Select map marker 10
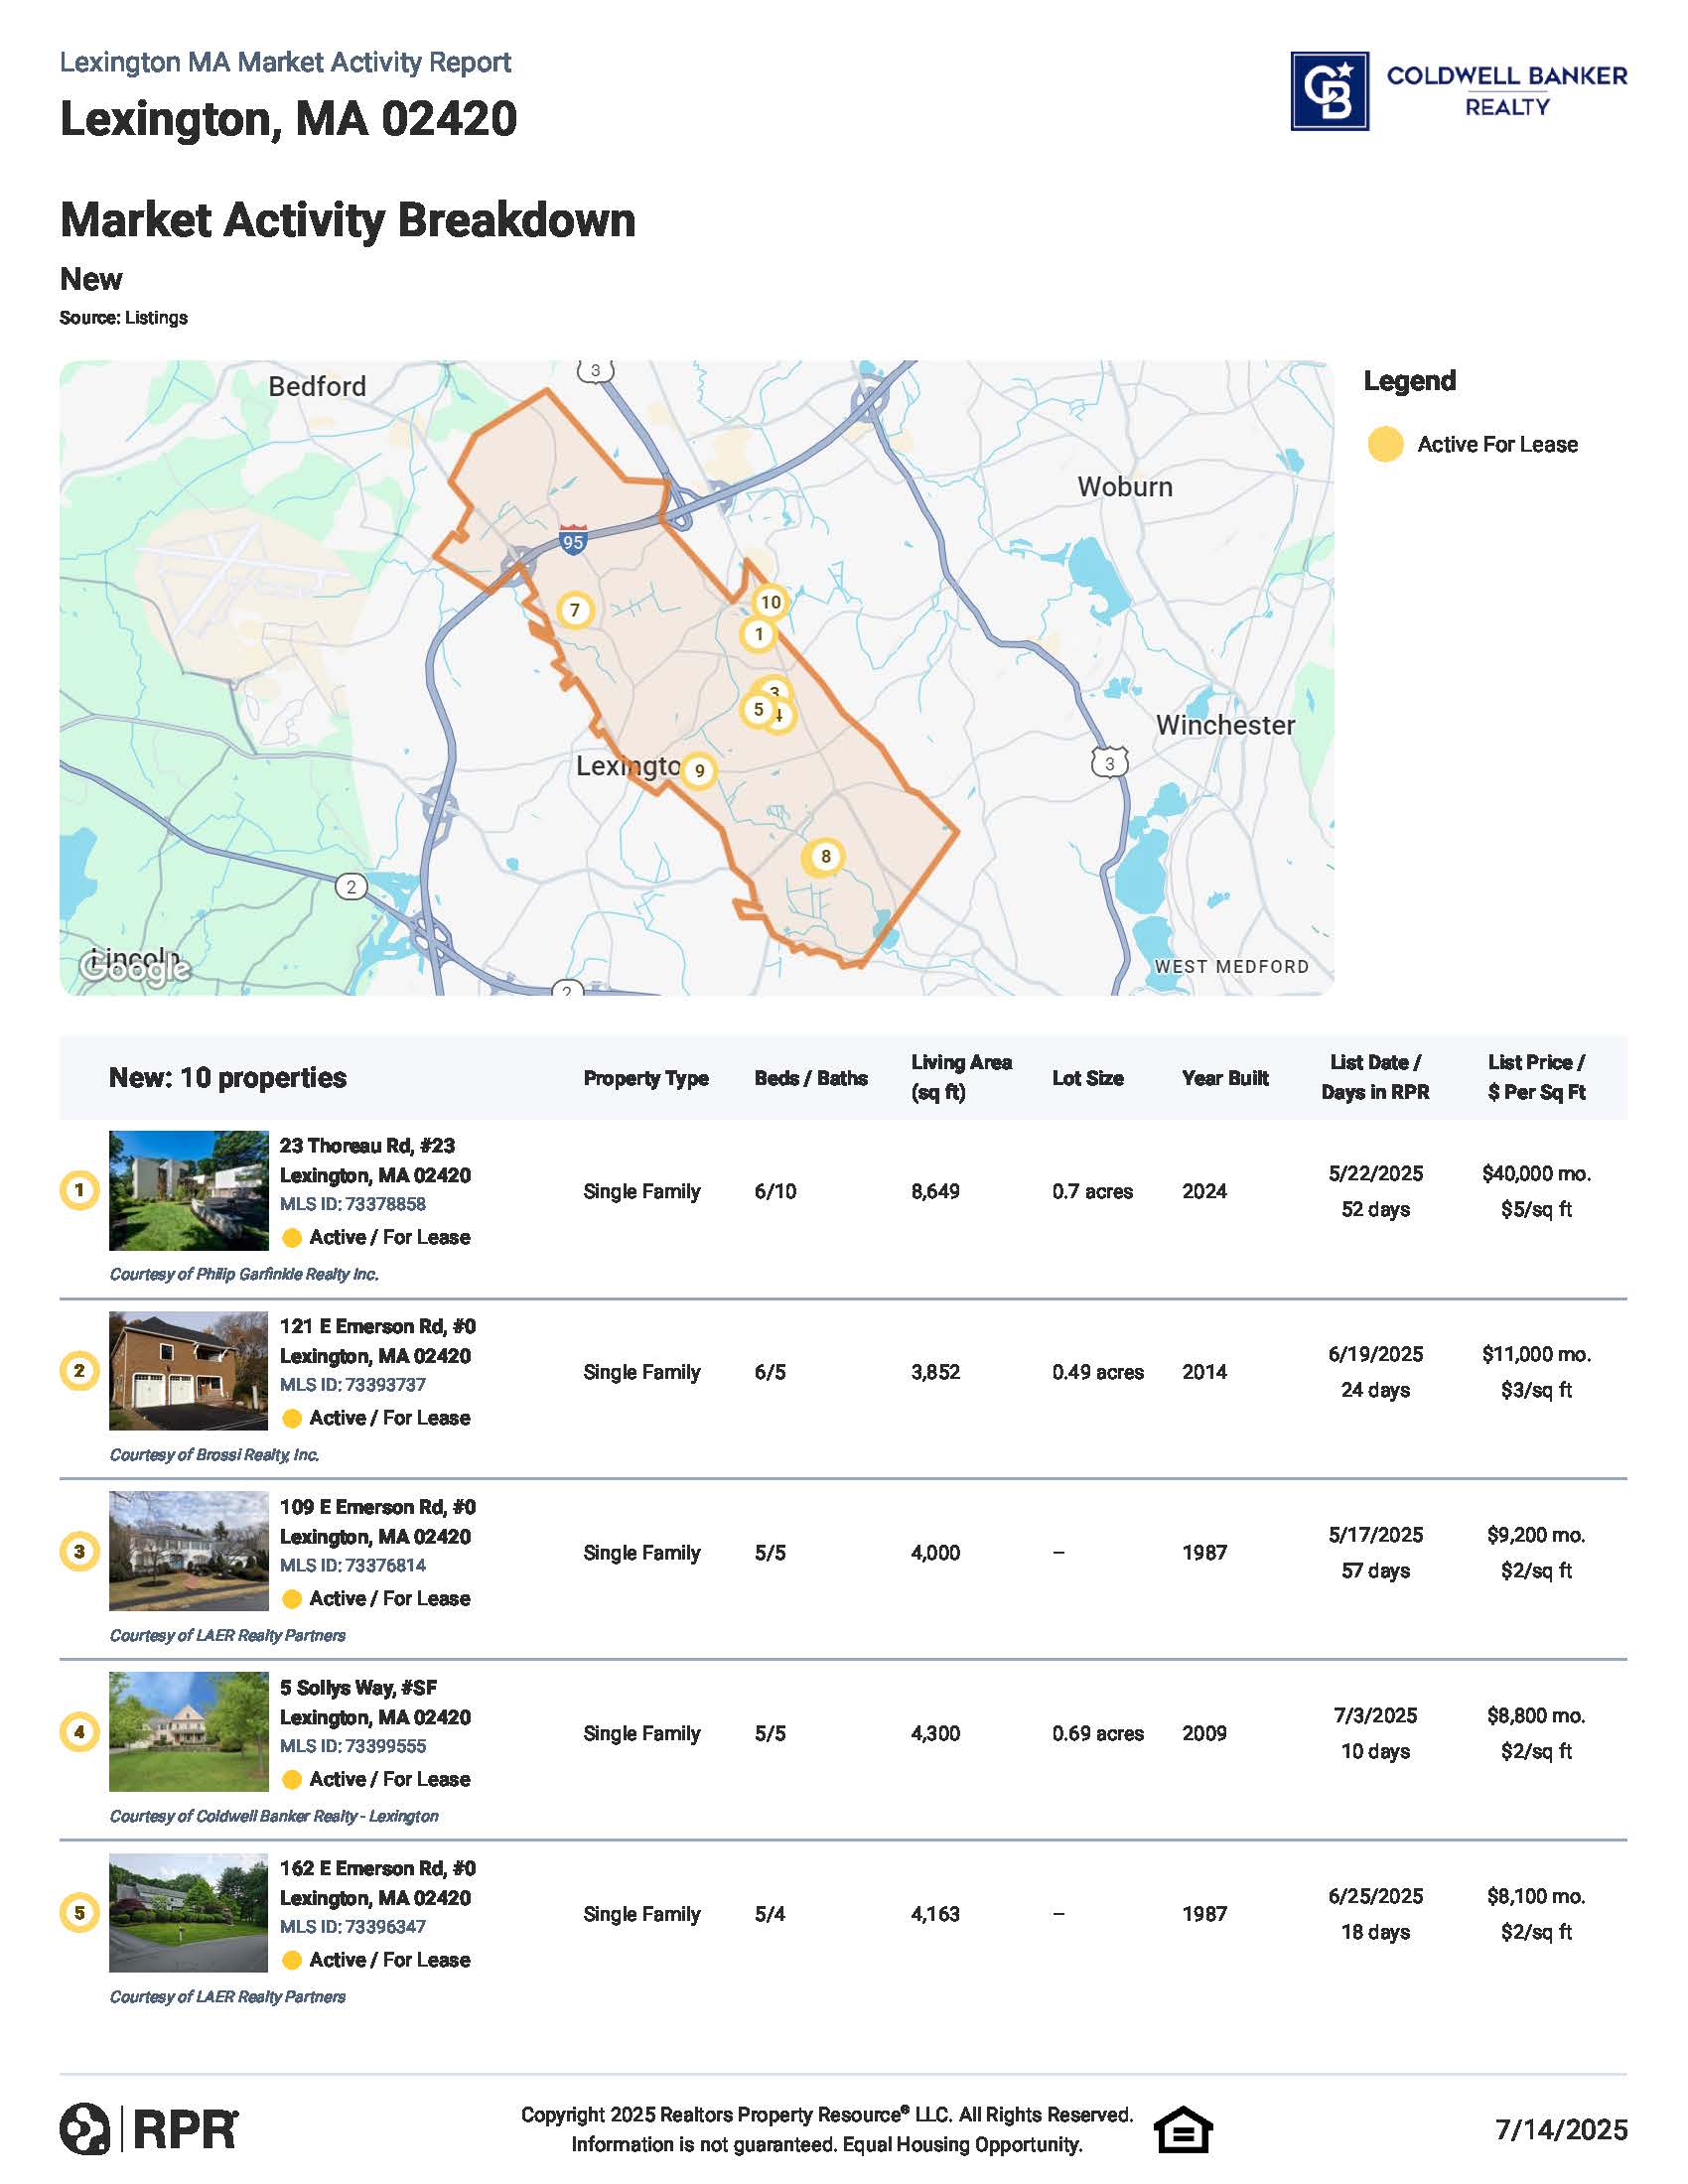Image resolution: width=1688 pixels, height=2184 pixels. click(x=770, y=602)
